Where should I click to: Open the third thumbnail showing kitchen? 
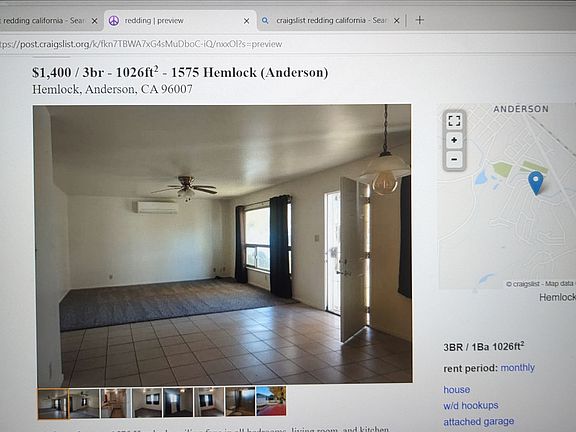115,403
